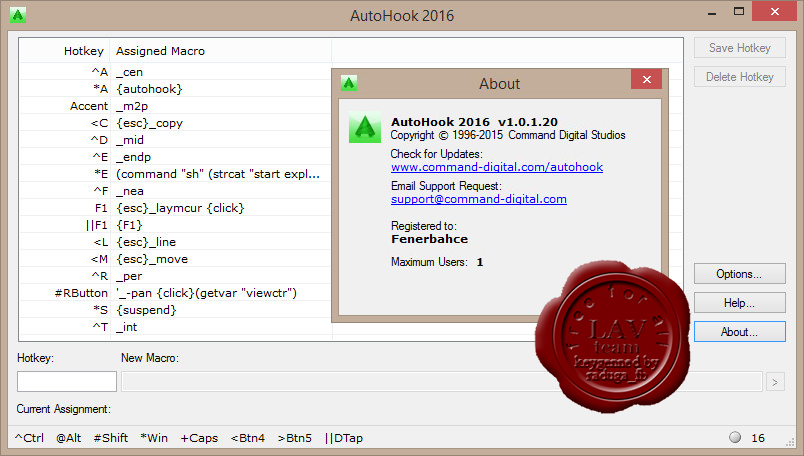Select the <M {esc}_move row

click(x=176, y=259)
